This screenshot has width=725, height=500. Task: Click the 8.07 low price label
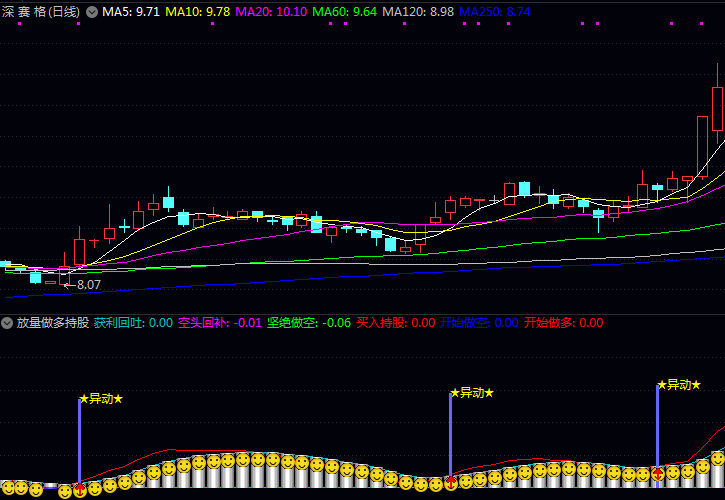[88, 285]
